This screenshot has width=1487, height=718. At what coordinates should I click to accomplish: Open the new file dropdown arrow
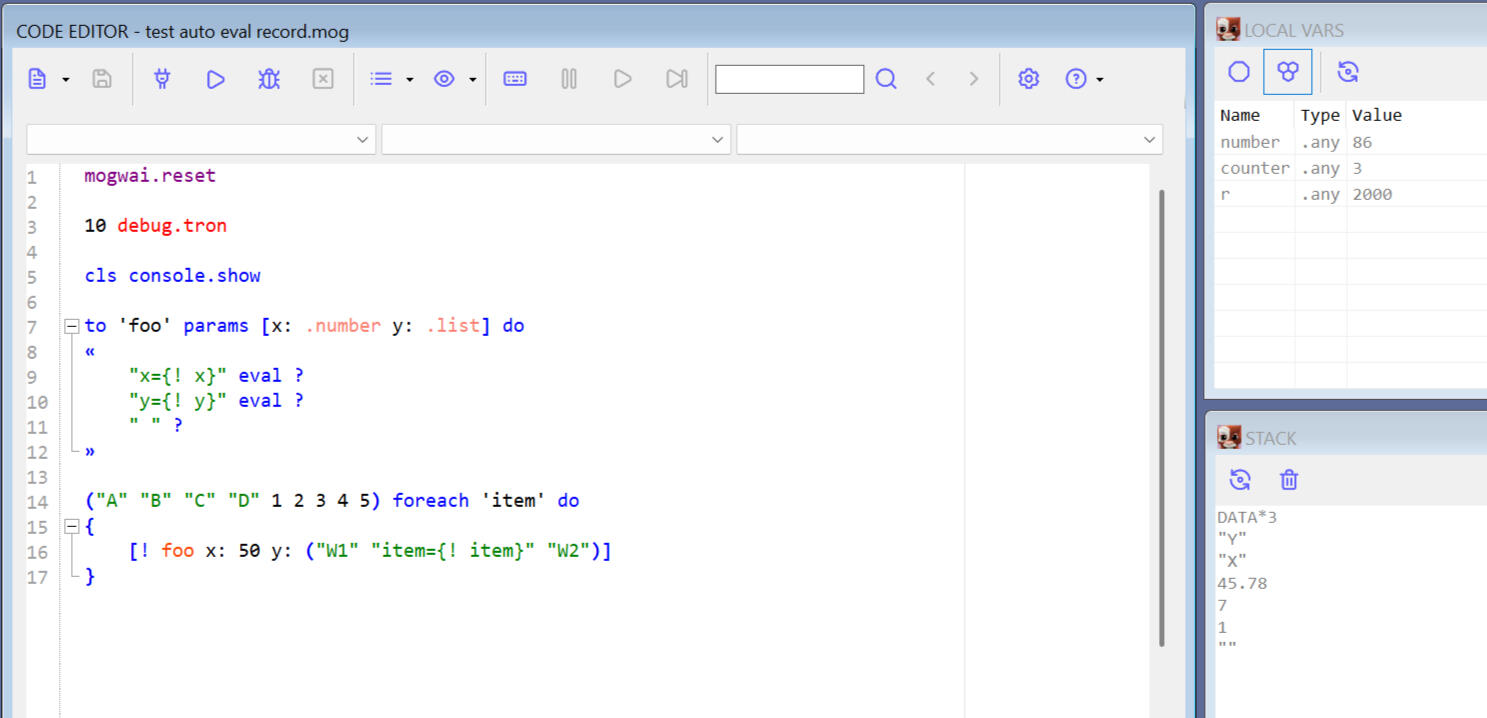(66, 80)
